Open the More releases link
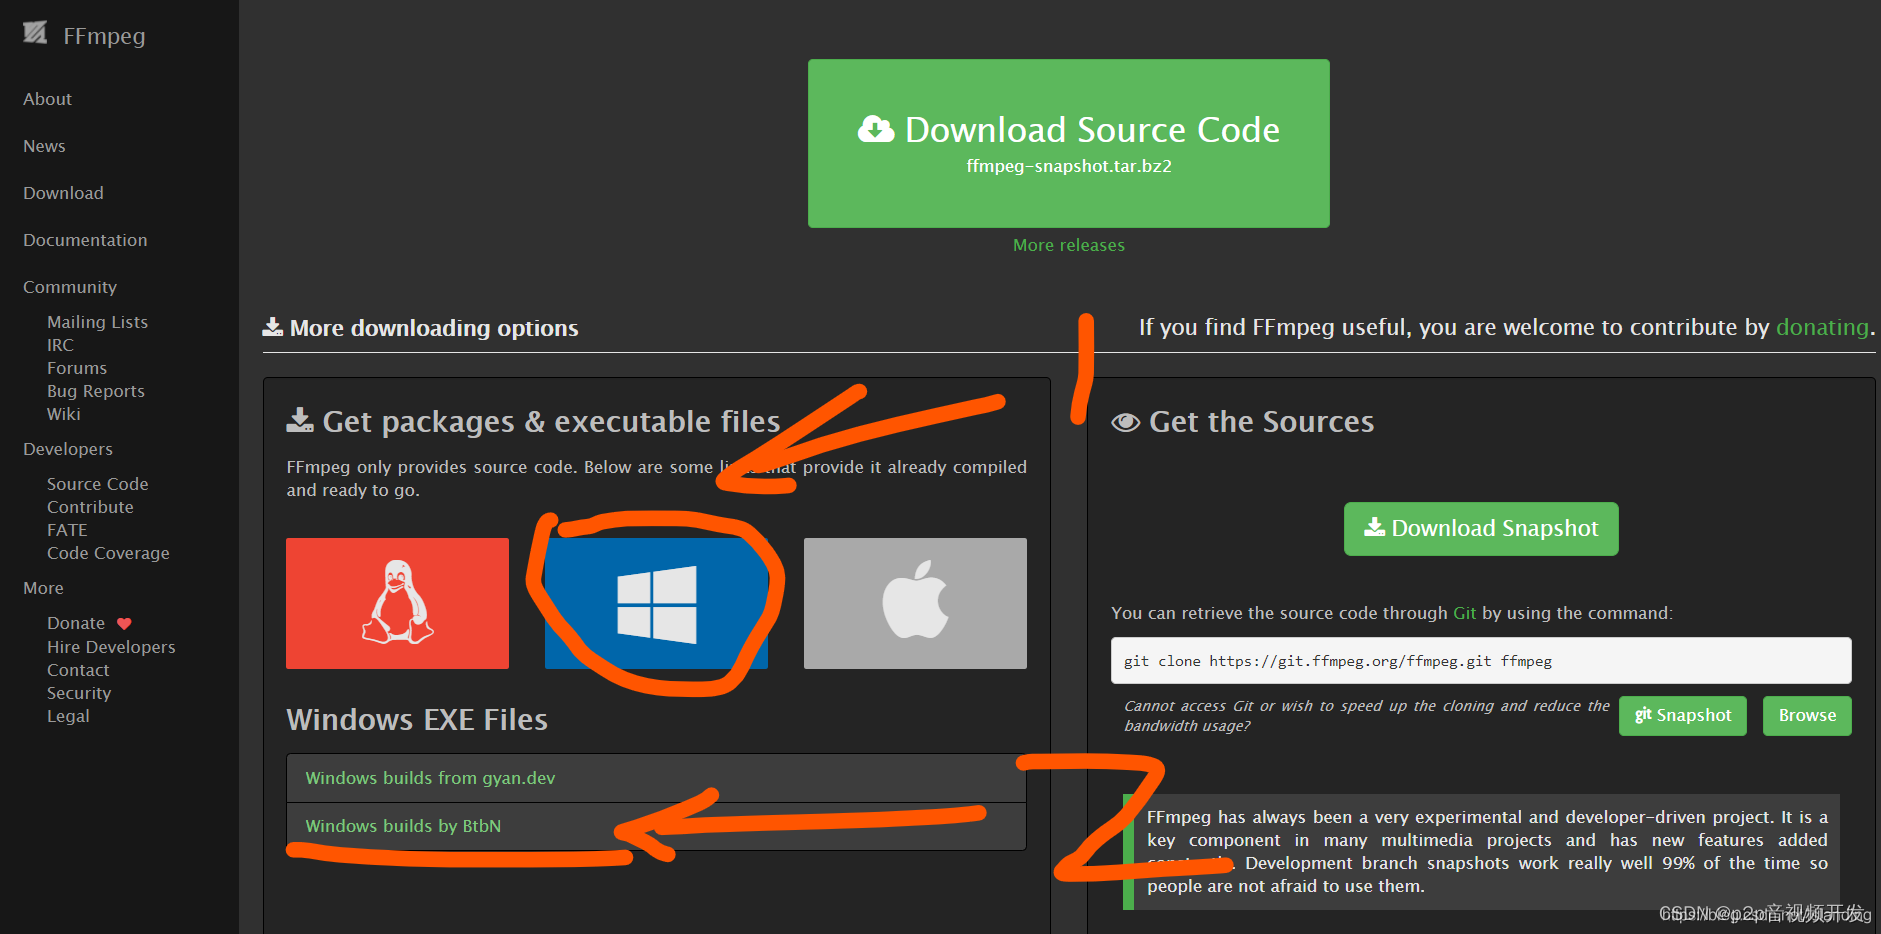This screenshot has width=1881, height=934. 1069,245
